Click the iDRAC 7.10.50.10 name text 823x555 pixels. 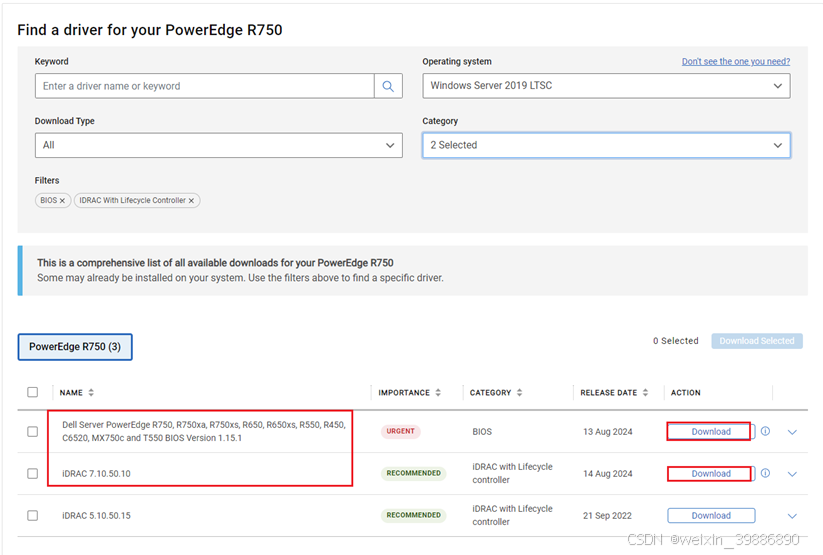(x=96, y=474)
